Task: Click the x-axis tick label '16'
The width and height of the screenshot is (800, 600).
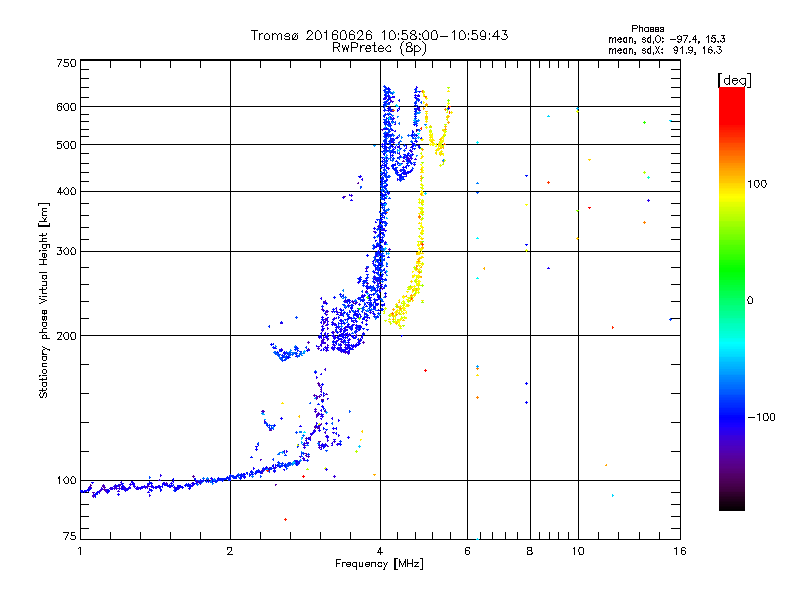Action: [x=680, y=551]
